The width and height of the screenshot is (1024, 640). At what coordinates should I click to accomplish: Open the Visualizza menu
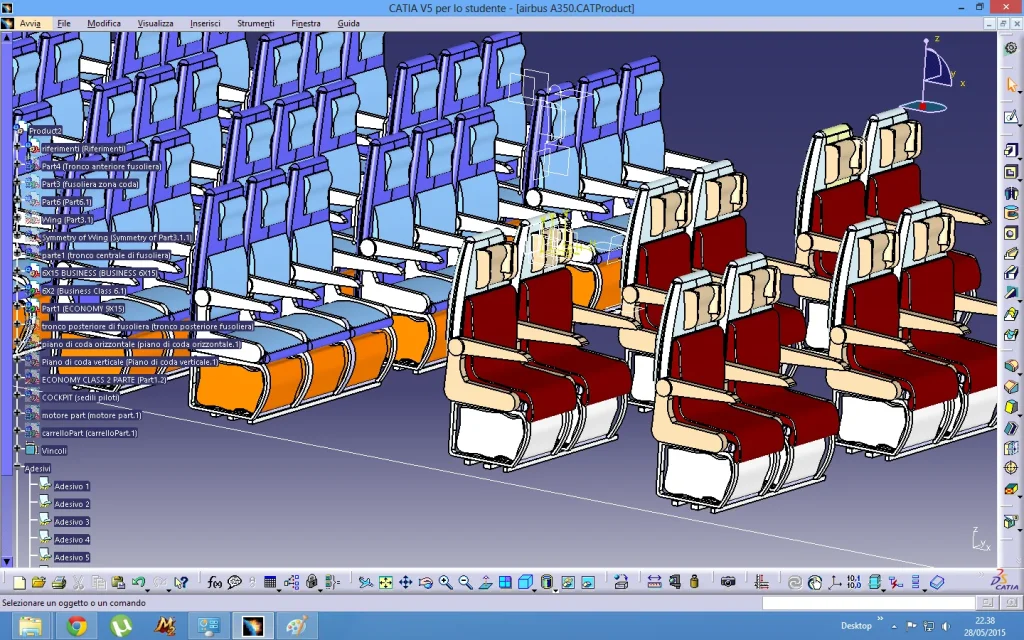155,24
